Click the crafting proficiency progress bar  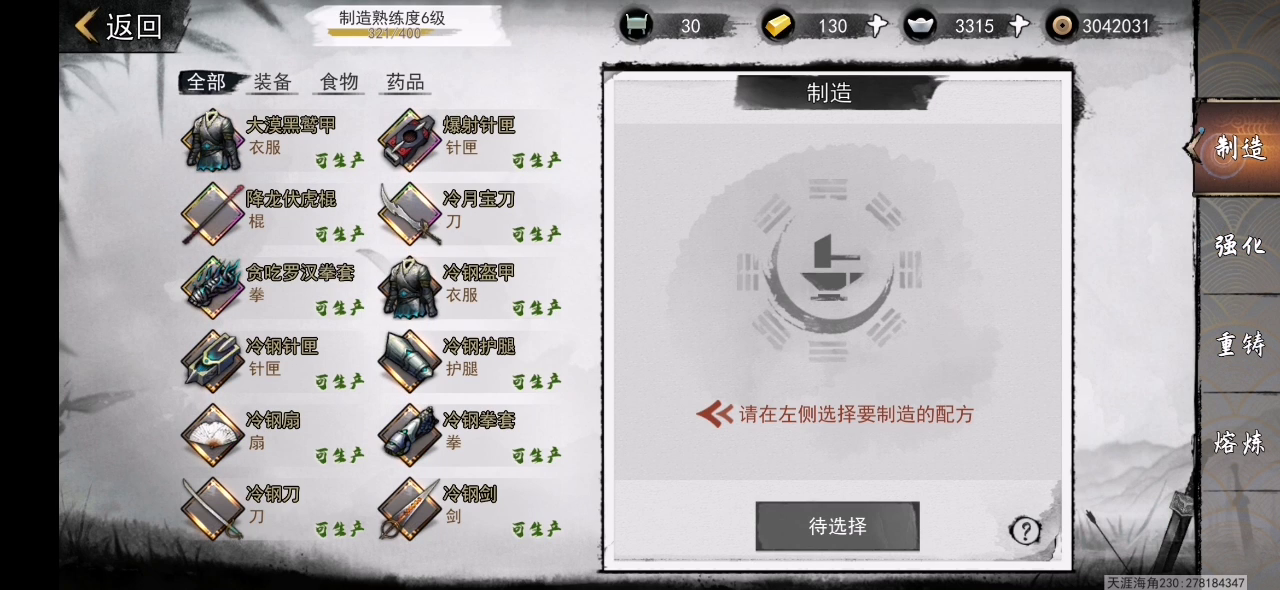pyautogui.click(x=395, y=34)
